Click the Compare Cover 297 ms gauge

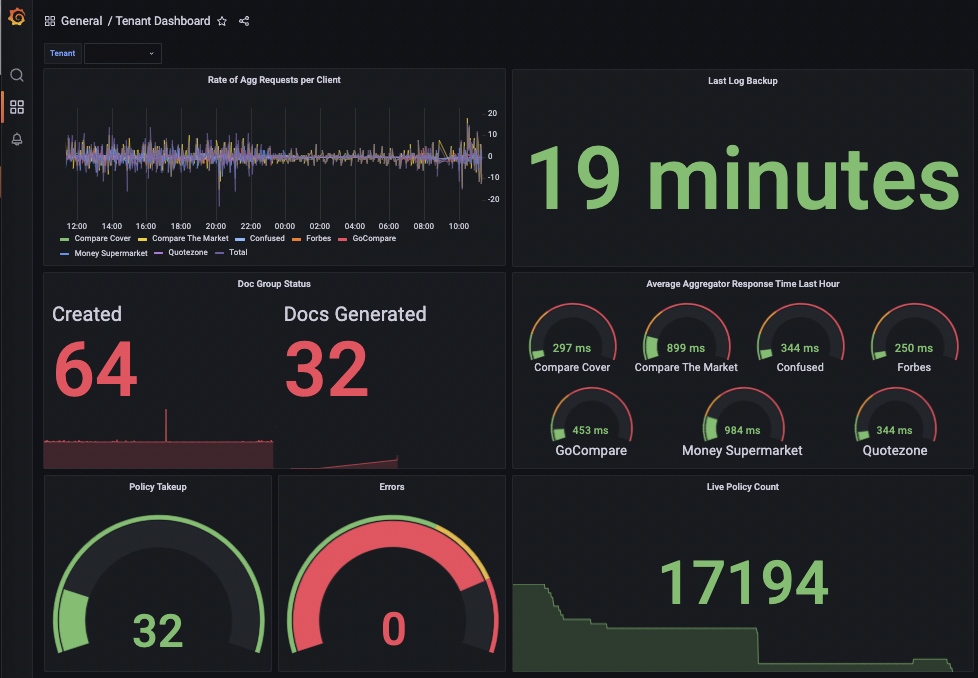point(572,334)
